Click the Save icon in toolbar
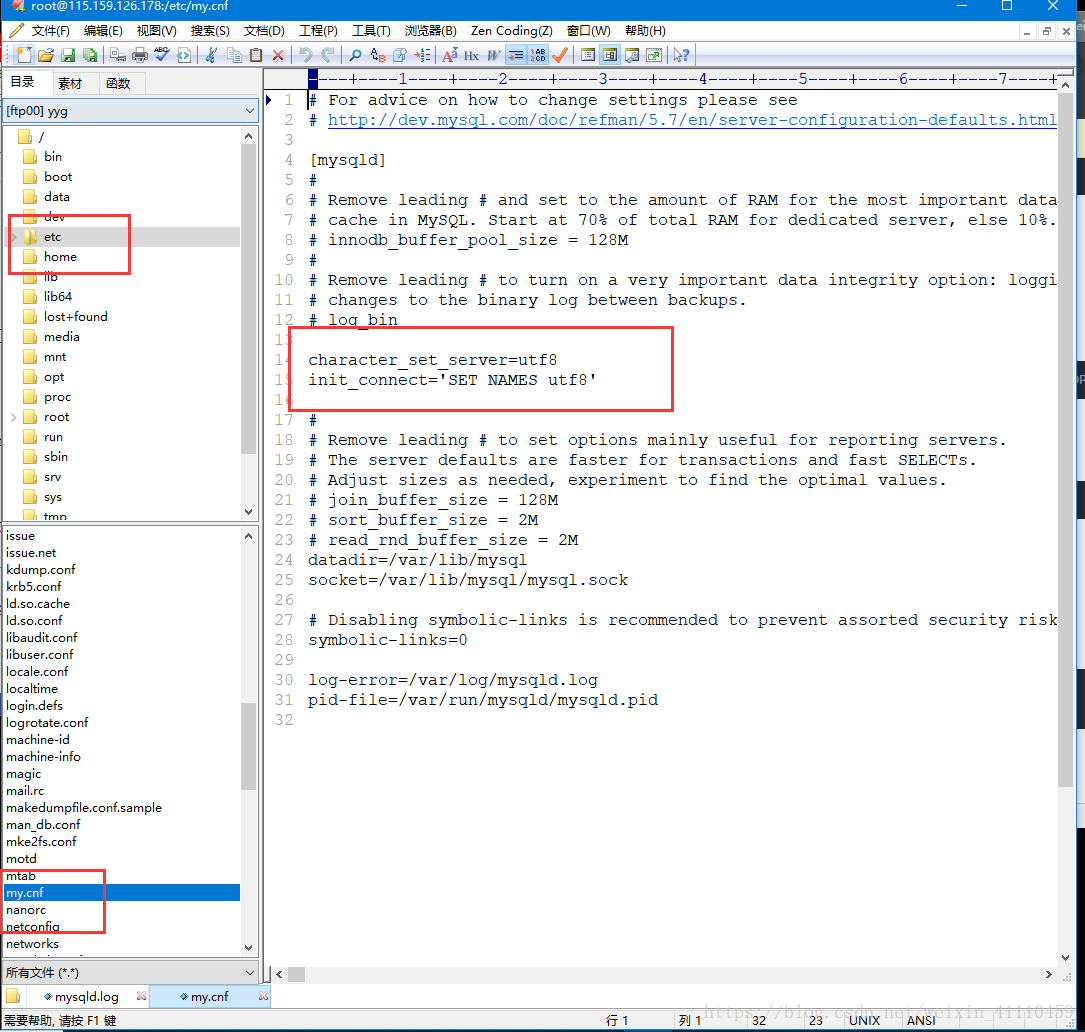1085x1032 pixels. pyautogui.click(x=68, y=55)
